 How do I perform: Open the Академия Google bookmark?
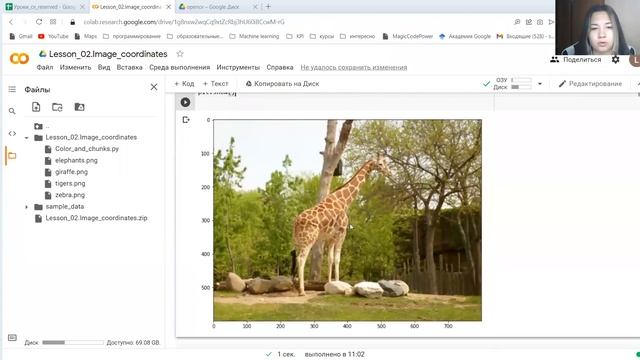click(465, 36)
